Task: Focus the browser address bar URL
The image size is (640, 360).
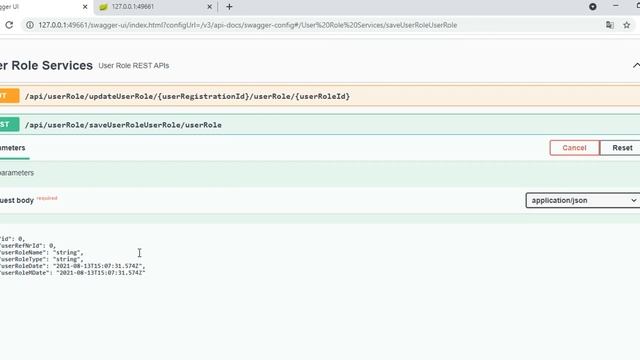Action: [x=248, y=25]
